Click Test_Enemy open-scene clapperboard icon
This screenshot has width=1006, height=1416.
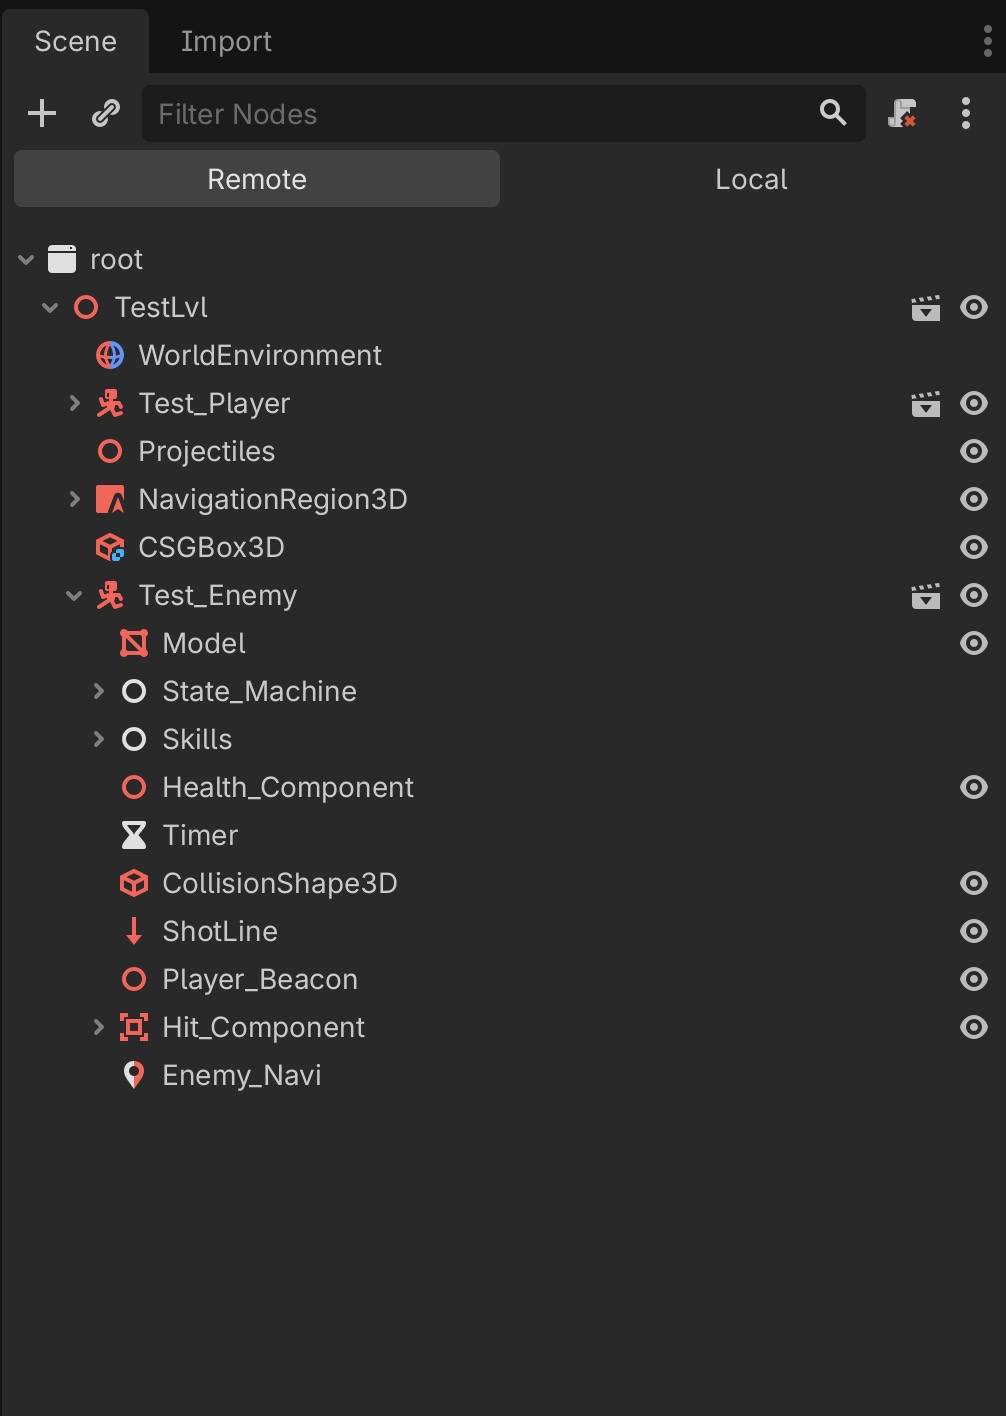pos(926,596)
